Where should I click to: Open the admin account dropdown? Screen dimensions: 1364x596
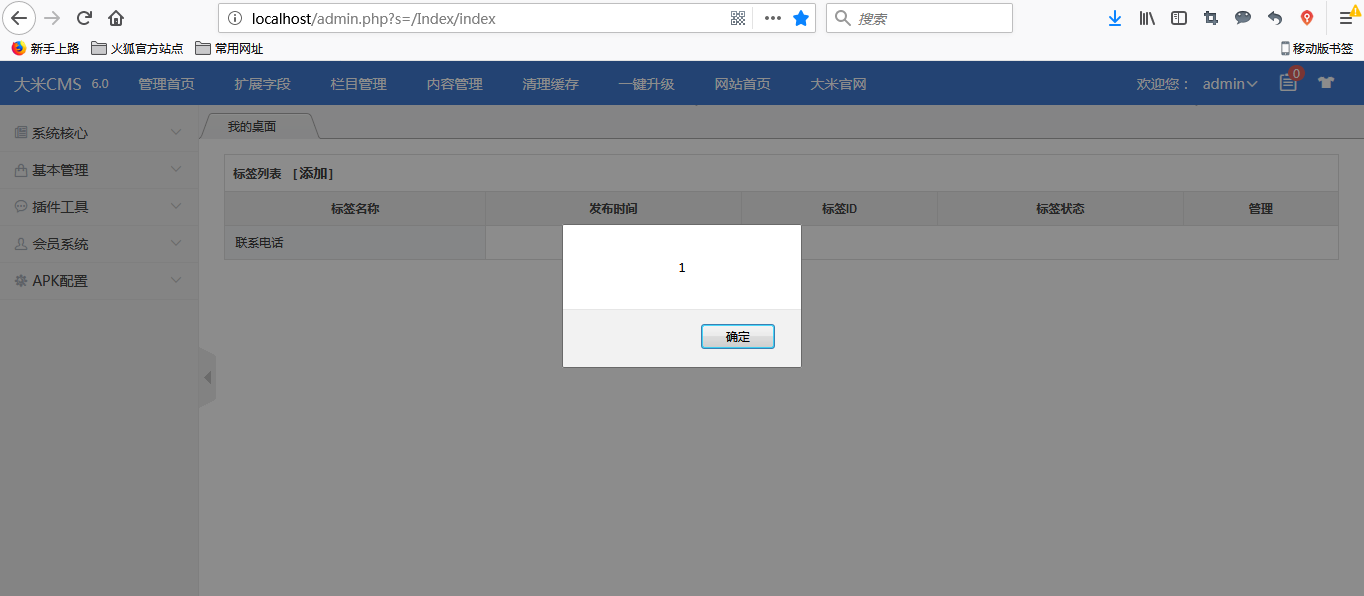1229,83
